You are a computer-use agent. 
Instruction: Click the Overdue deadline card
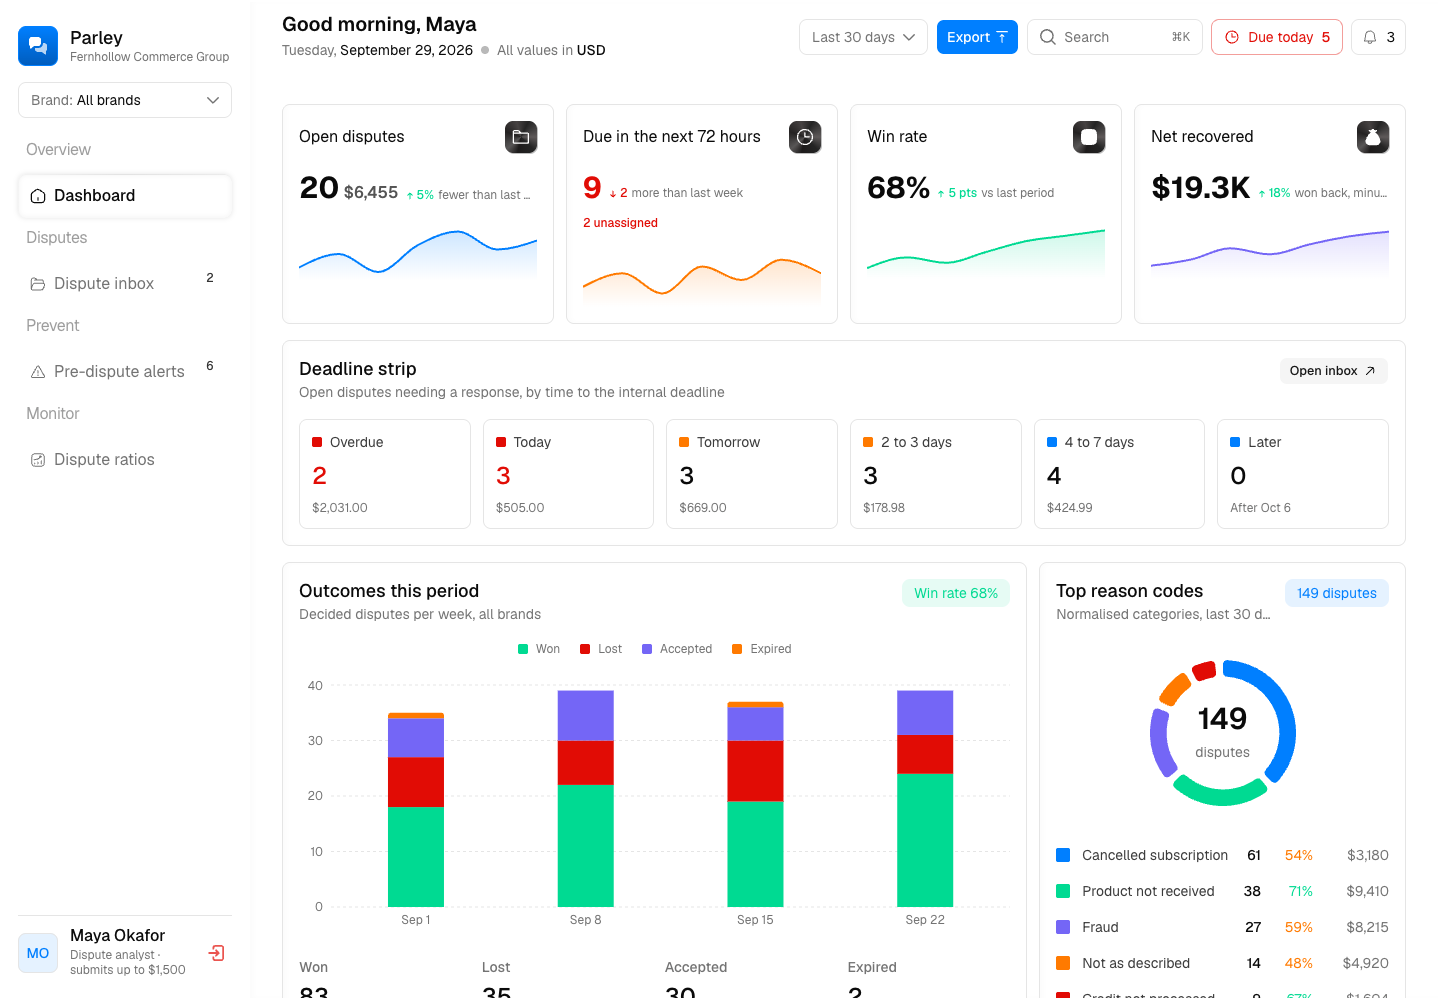tap(385, 474)
